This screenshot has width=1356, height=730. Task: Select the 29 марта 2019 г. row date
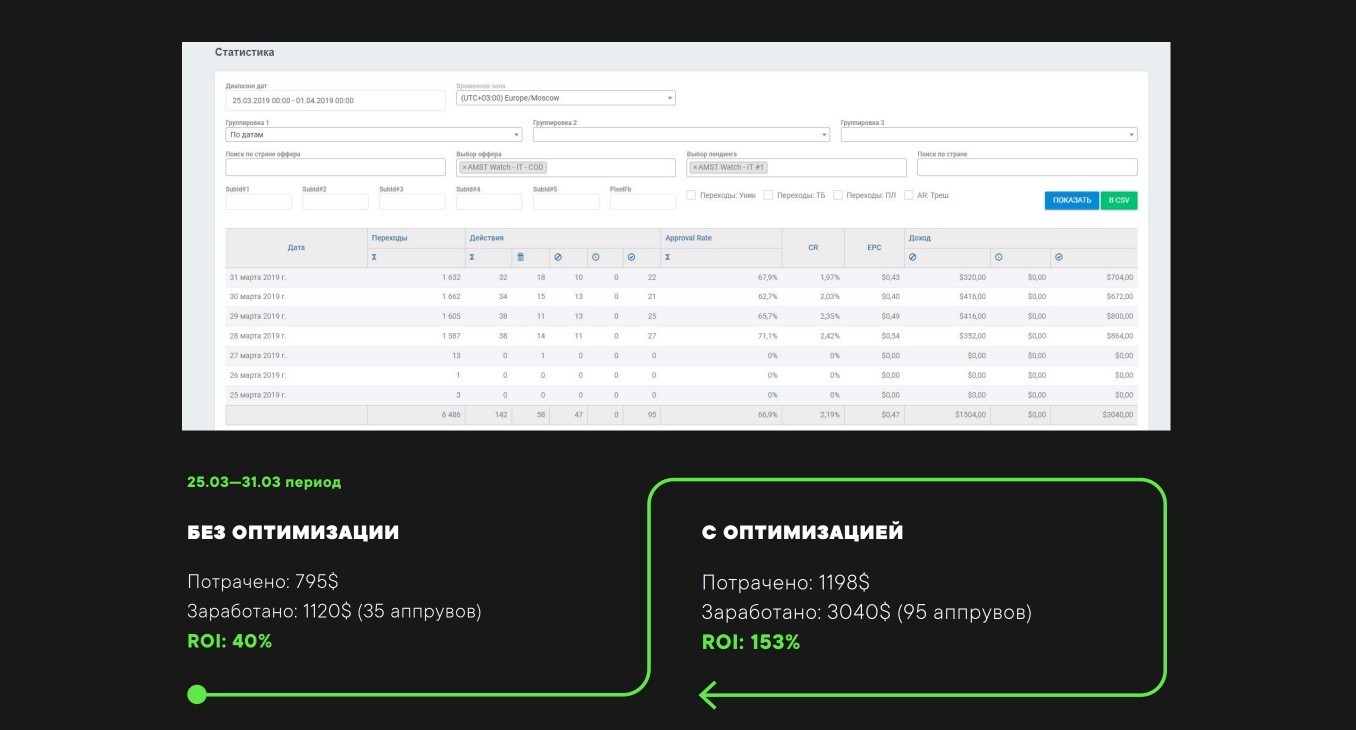tap(258, 316)
